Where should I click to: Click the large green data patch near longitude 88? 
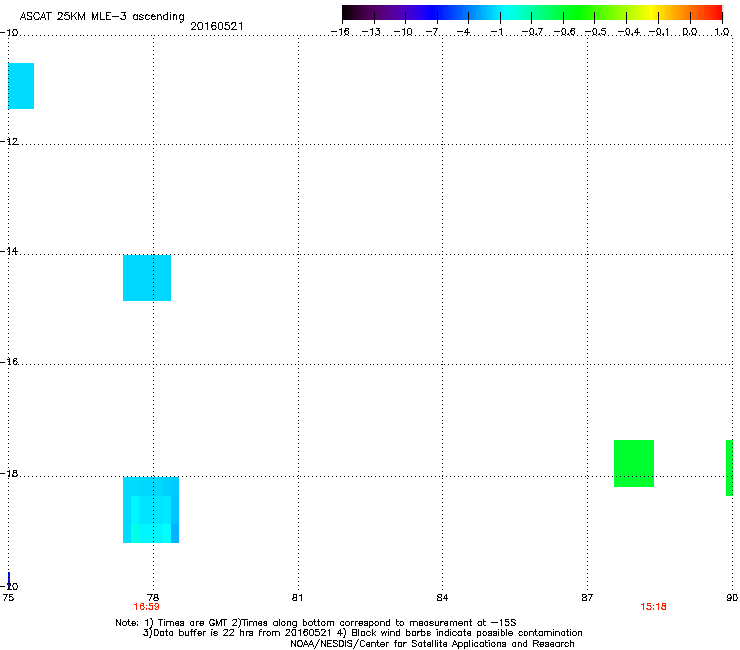click(634, 463)
